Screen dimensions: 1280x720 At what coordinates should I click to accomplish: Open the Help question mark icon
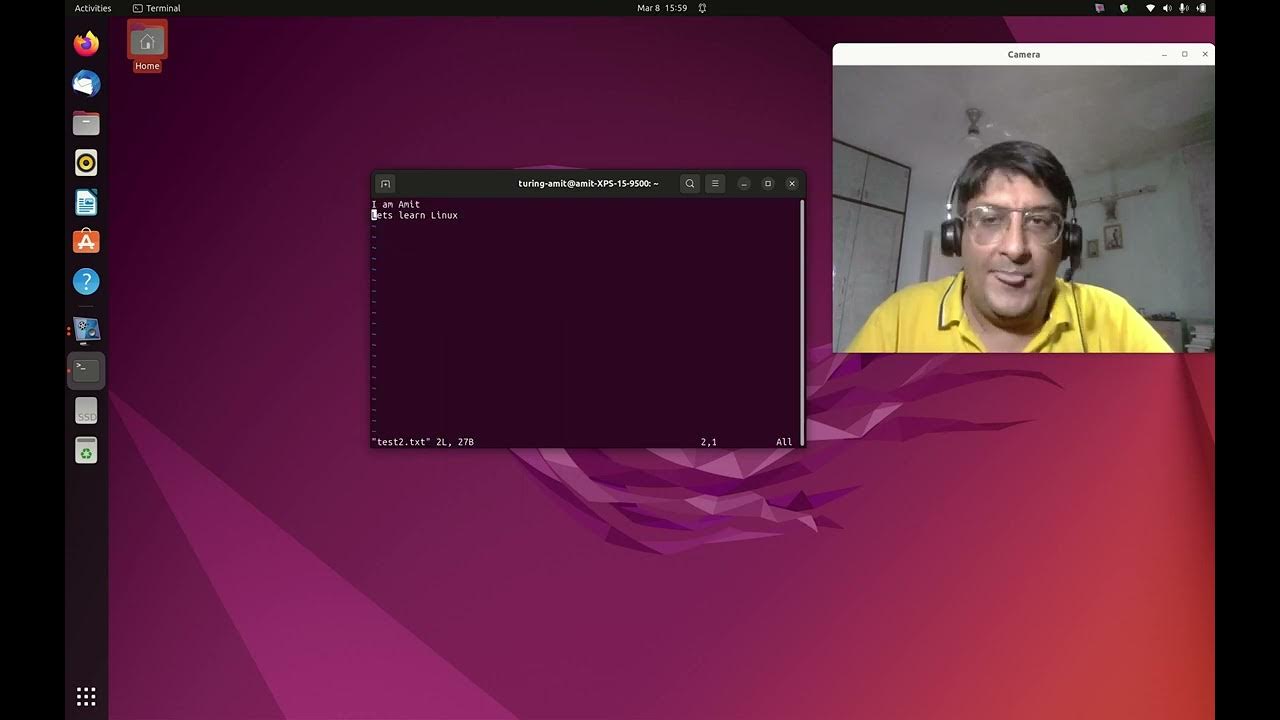(86, 282)
